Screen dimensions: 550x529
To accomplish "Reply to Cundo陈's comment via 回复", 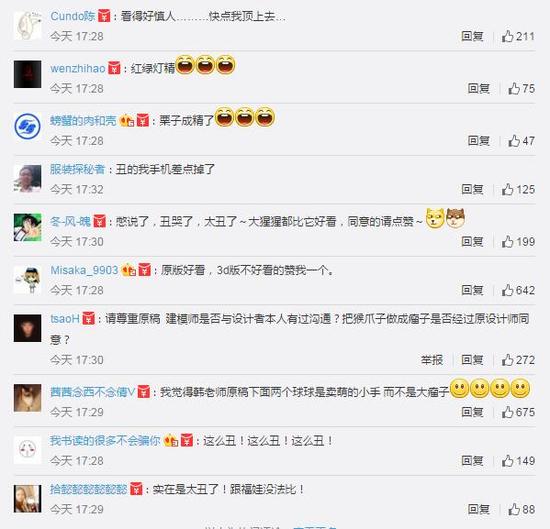I will (x=472, y=36).
